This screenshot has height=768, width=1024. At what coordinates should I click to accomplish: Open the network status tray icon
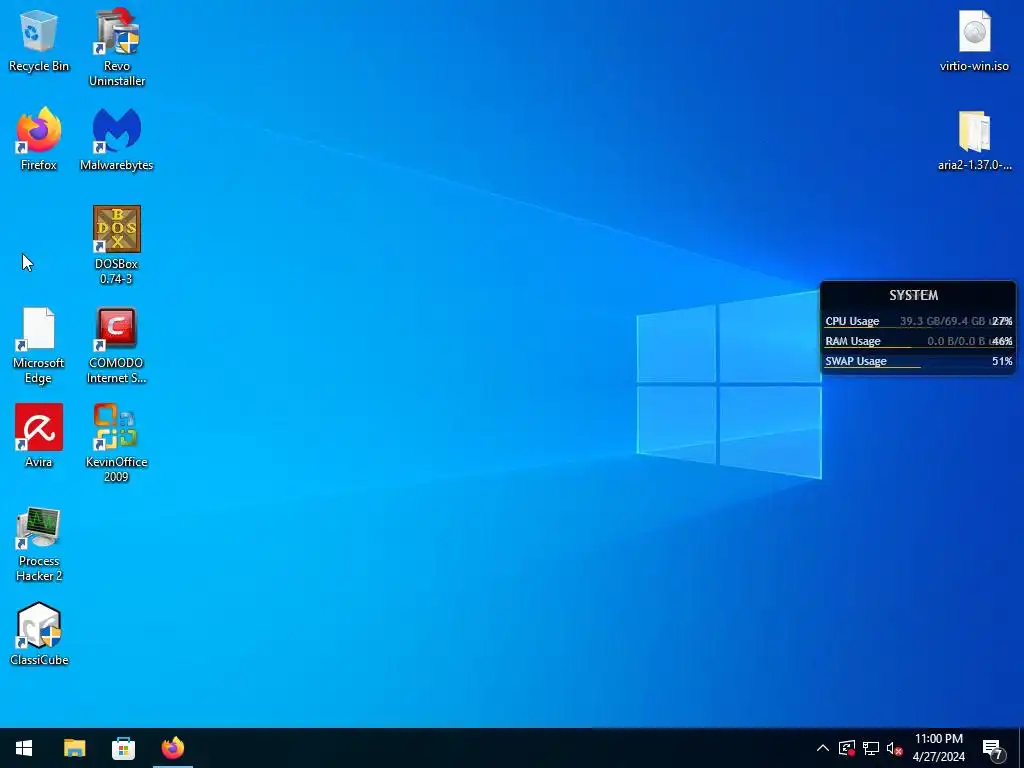(x=871, y=748)
